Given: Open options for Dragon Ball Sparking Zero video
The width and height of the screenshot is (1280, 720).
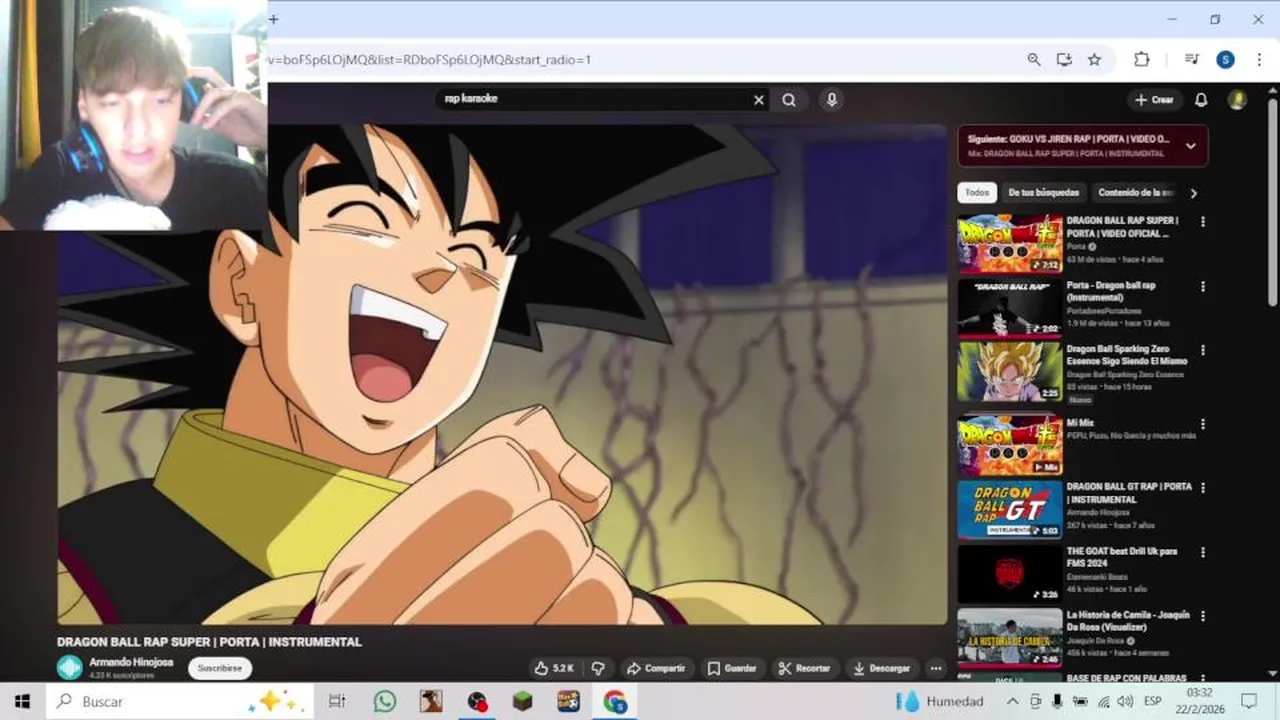Looking at the screenshot, I should 1203,350.
